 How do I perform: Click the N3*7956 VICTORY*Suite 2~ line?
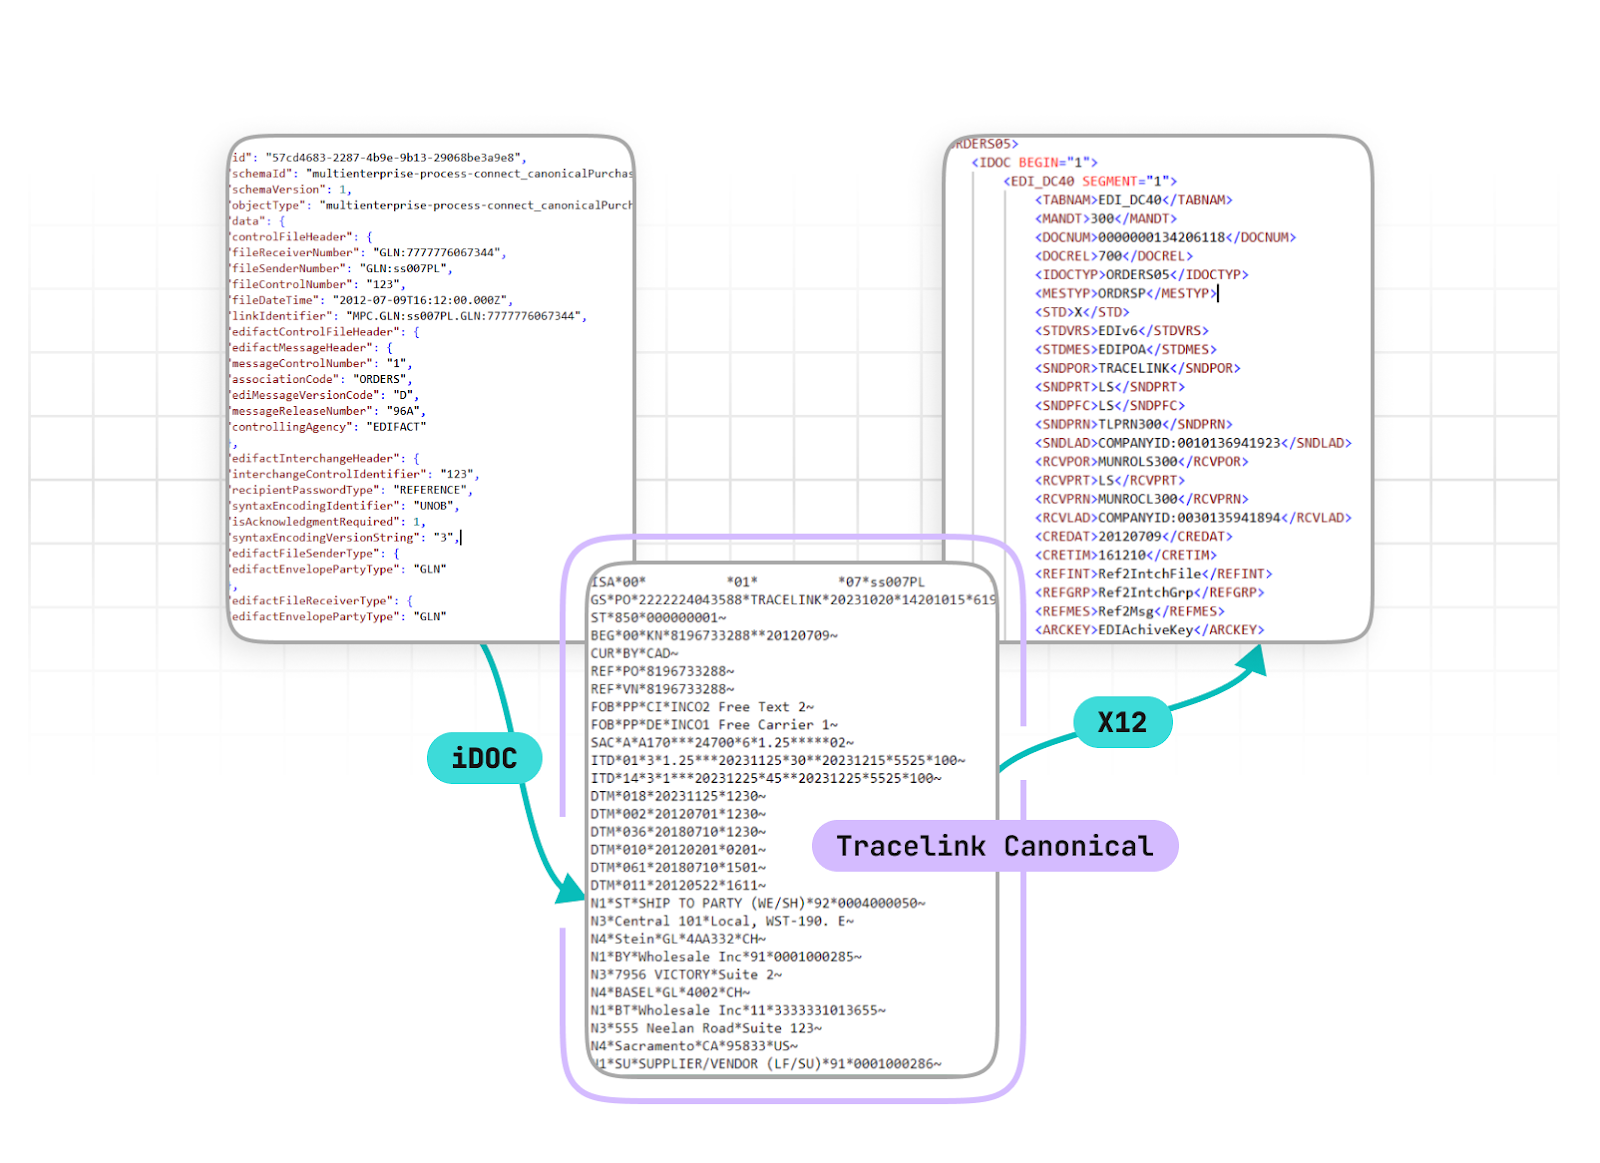click(x=686, y=975)
